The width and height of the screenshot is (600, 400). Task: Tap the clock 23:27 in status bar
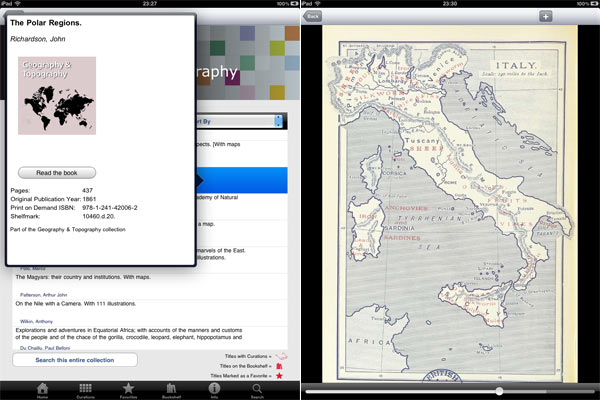click(x=150, y=3)
